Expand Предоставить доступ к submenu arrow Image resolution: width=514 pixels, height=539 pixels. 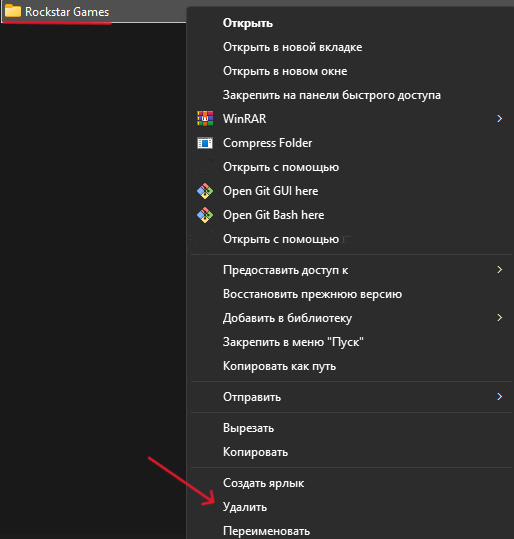coord(500,270)
